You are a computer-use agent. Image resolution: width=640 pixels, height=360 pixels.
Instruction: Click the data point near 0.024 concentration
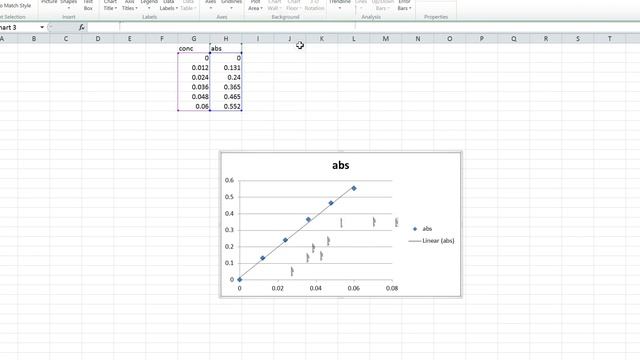(x=285, y=240)
